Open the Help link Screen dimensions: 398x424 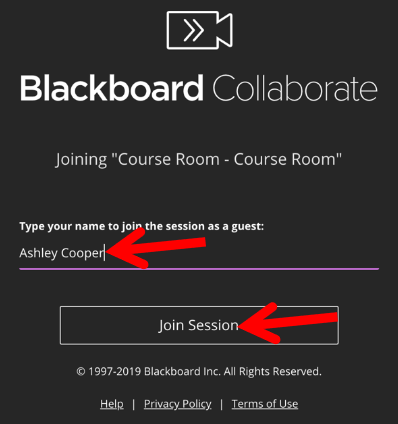(112, 404)
